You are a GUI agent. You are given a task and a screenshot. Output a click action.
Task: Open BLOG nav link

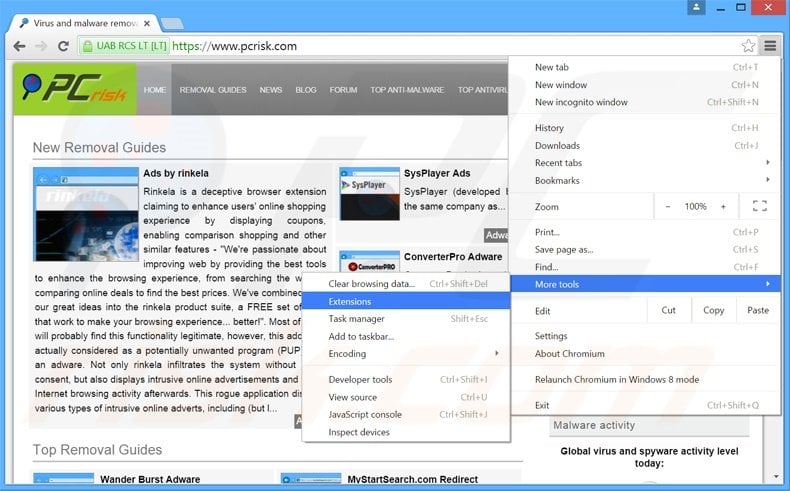click(306, 90)
